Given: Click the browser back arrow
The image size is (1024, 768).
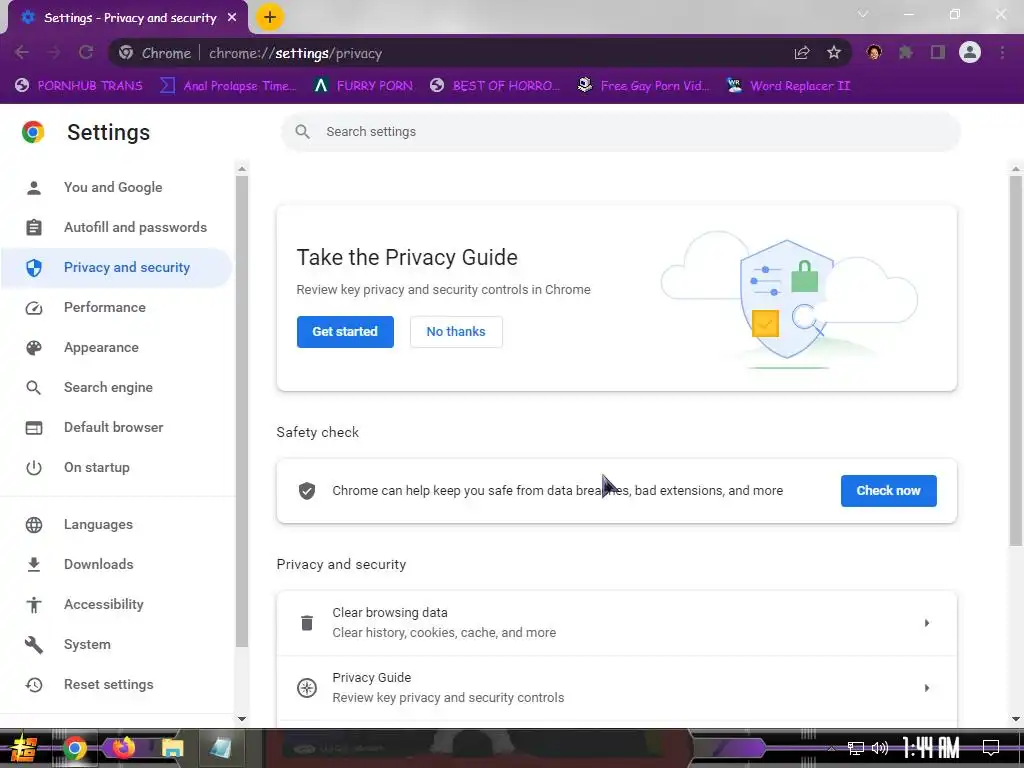Looking at the screenshot, I should coord(22,53).
